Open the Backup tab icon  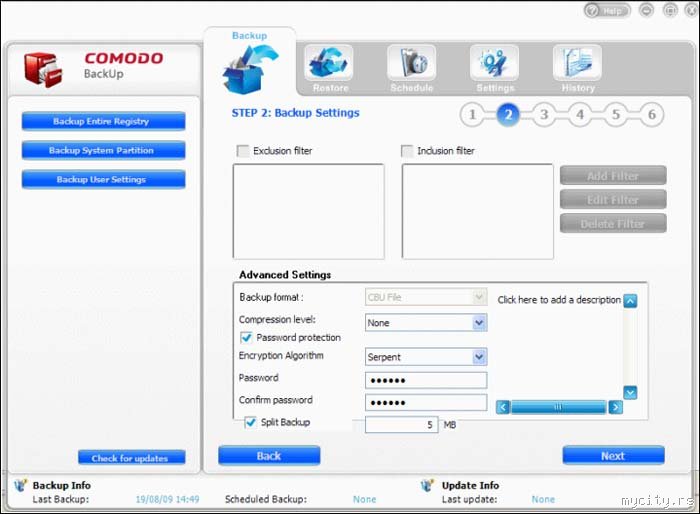[x=250, y=69]
